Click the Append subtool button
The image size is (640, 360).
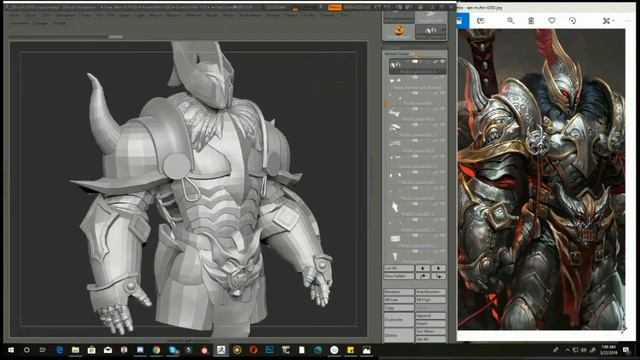tap(431, 316)
